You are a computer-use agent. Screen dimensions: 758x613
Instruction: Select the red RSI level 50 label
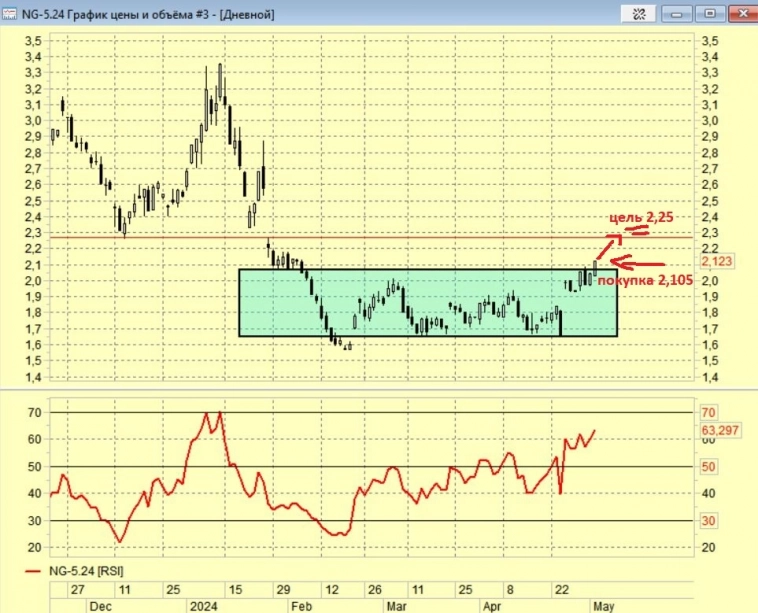(707, 467)
